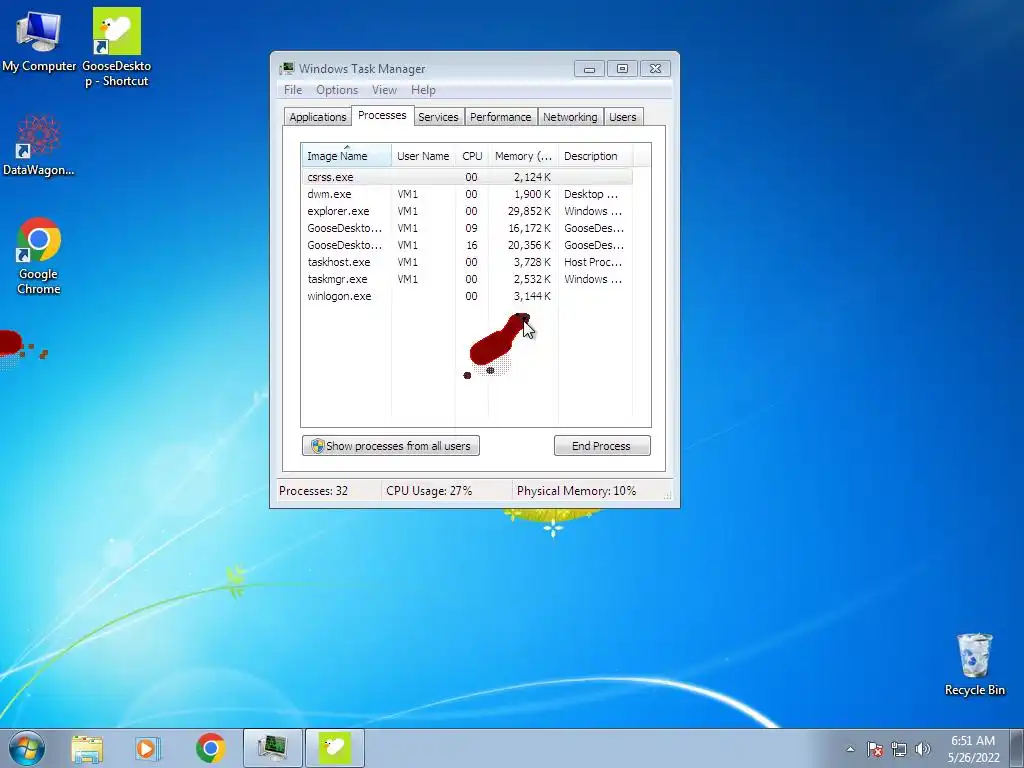The height and width of the screenshot is (768, 1024).
Task: Open the File menu in Task Manager
Action: tap(293, 90)
